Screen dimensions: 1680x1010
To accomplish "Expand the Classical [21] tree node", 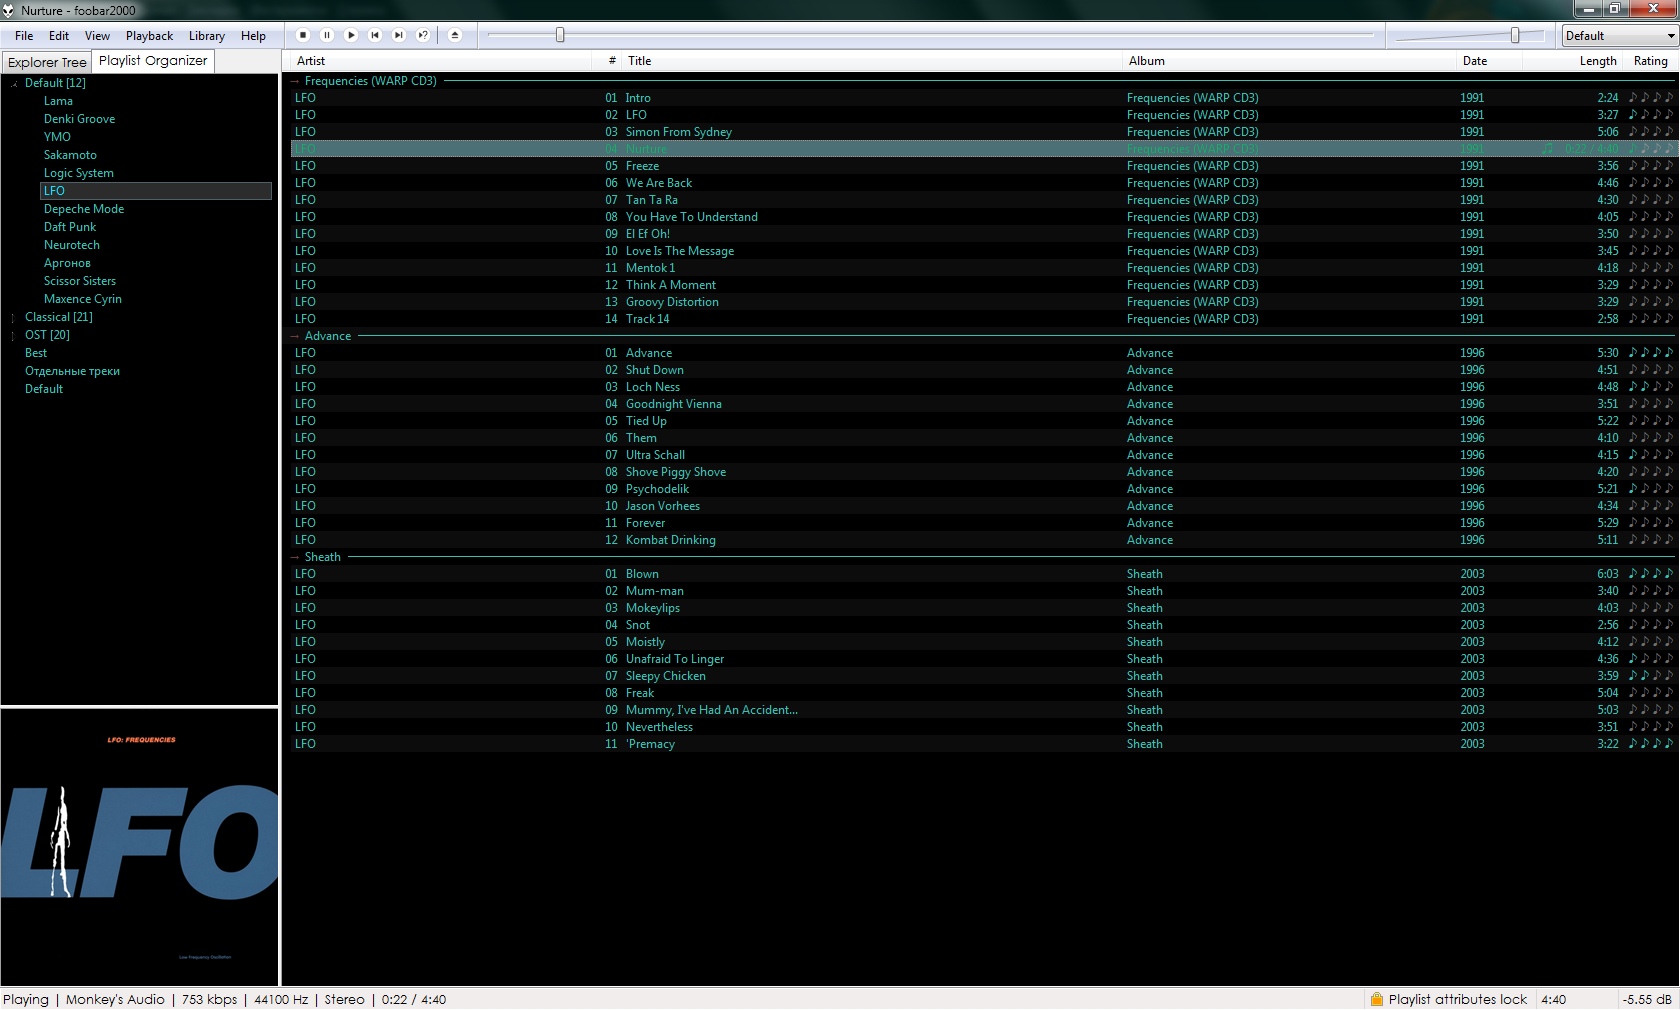I will point(14,317).
